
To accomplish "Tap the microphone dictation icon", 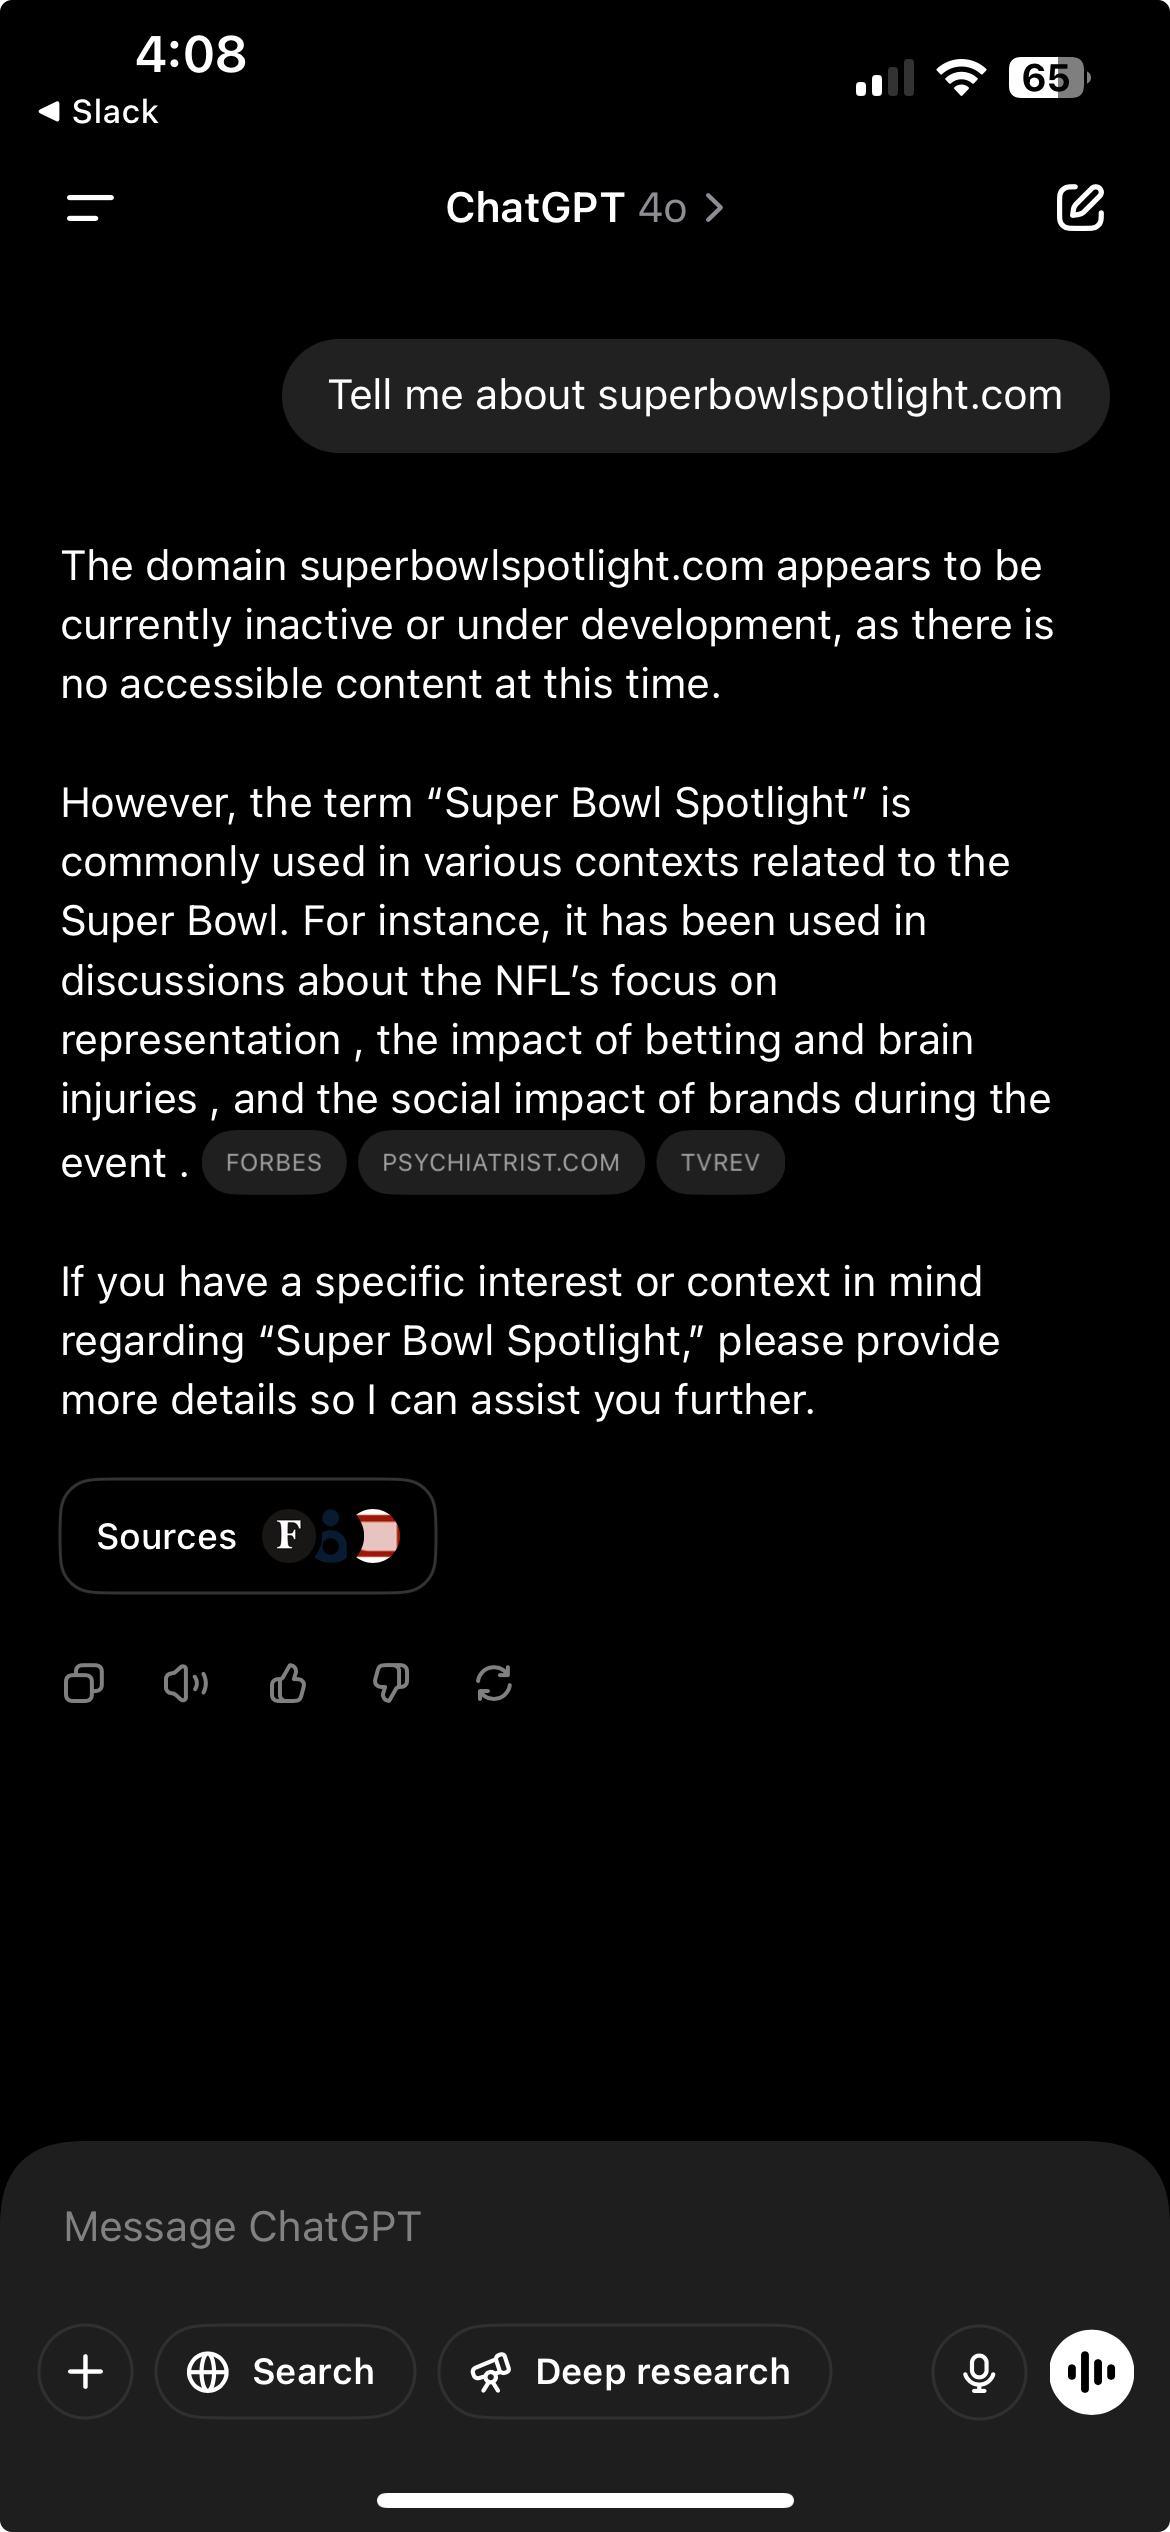I will [979, 2371].
